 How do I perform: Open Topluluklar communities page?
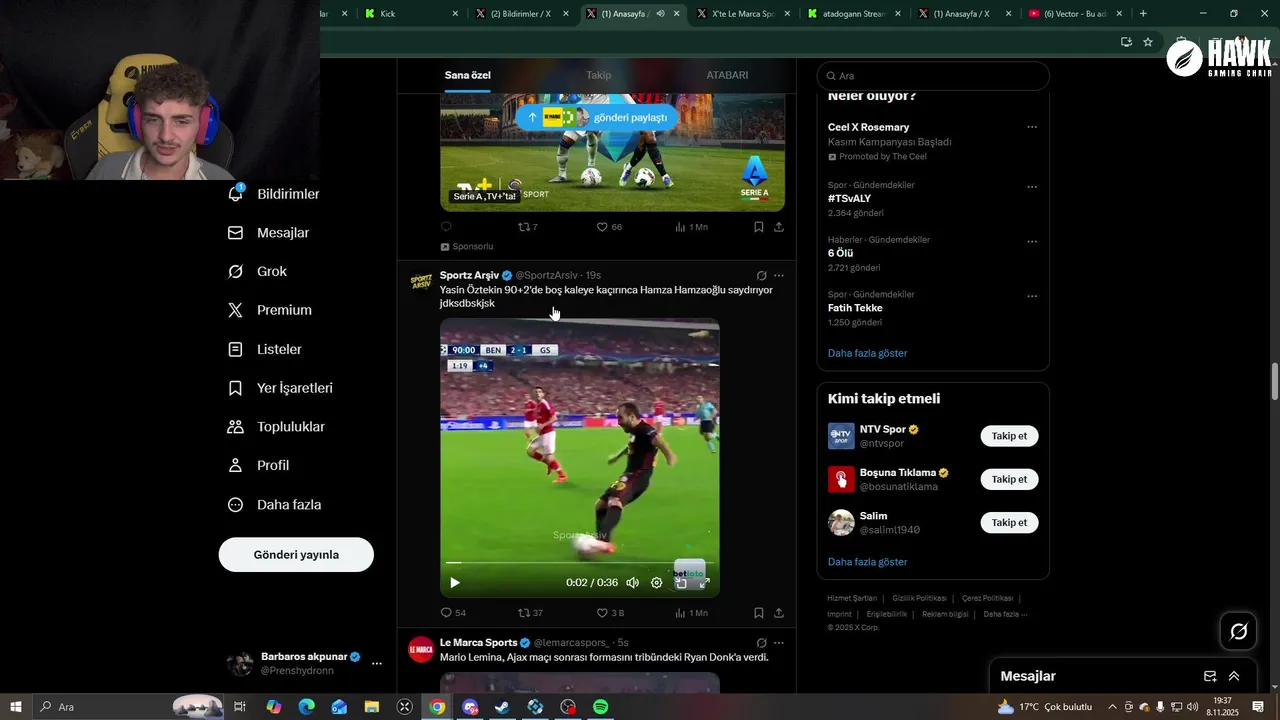(x=276, y=427)
